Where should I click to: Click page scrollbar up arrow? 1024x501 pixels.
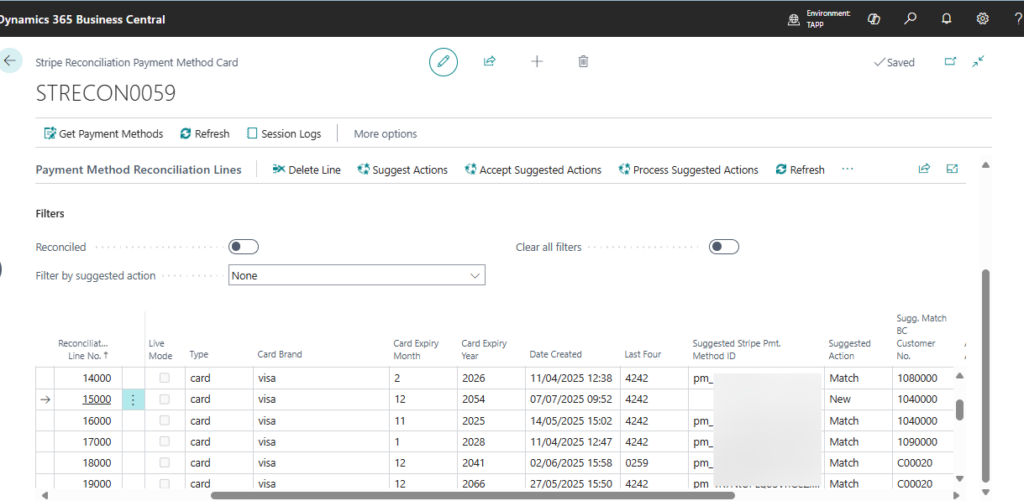click(986, 164)
